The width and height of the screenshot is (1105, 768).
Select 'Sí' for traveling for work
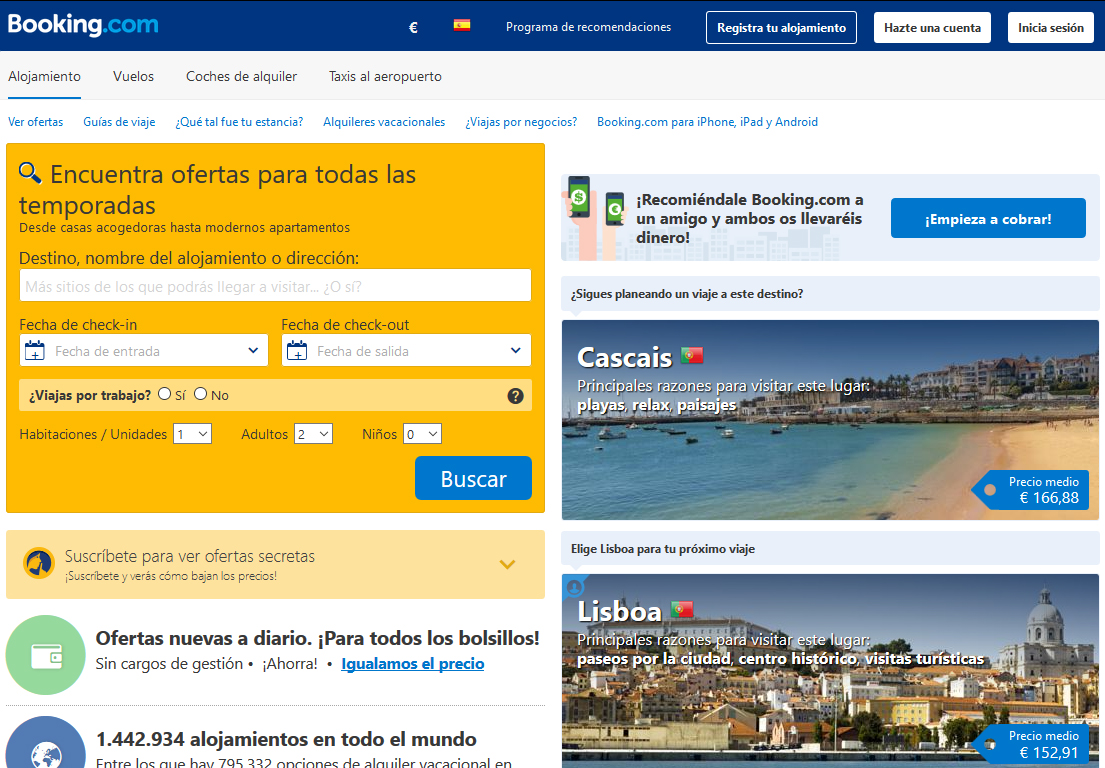pos(165,394)
